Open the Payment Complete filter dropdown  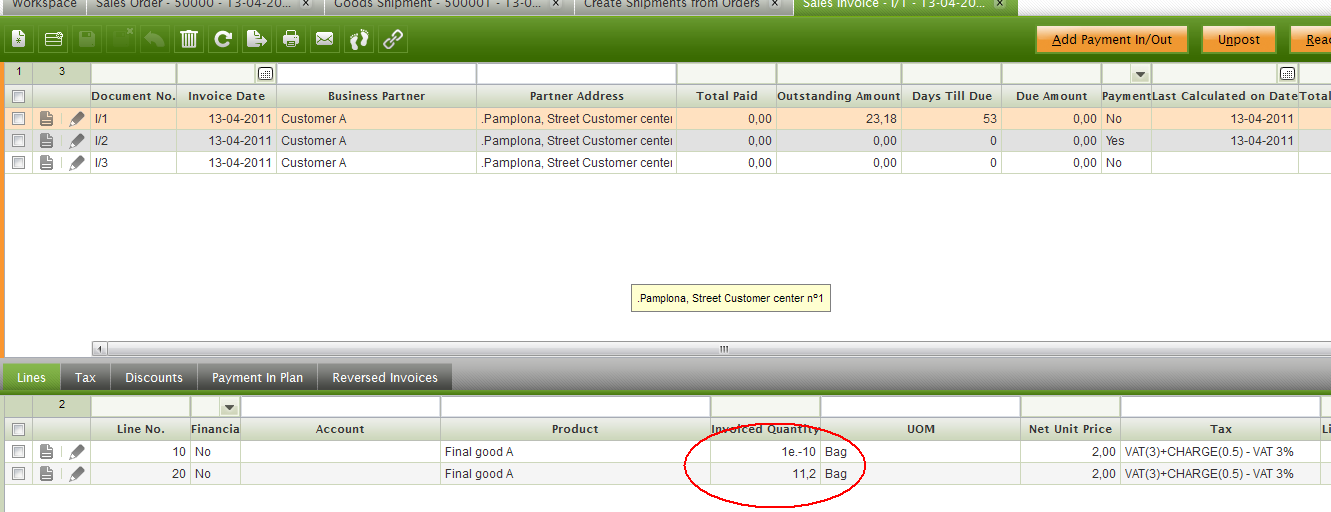[x=1140, y=74]
